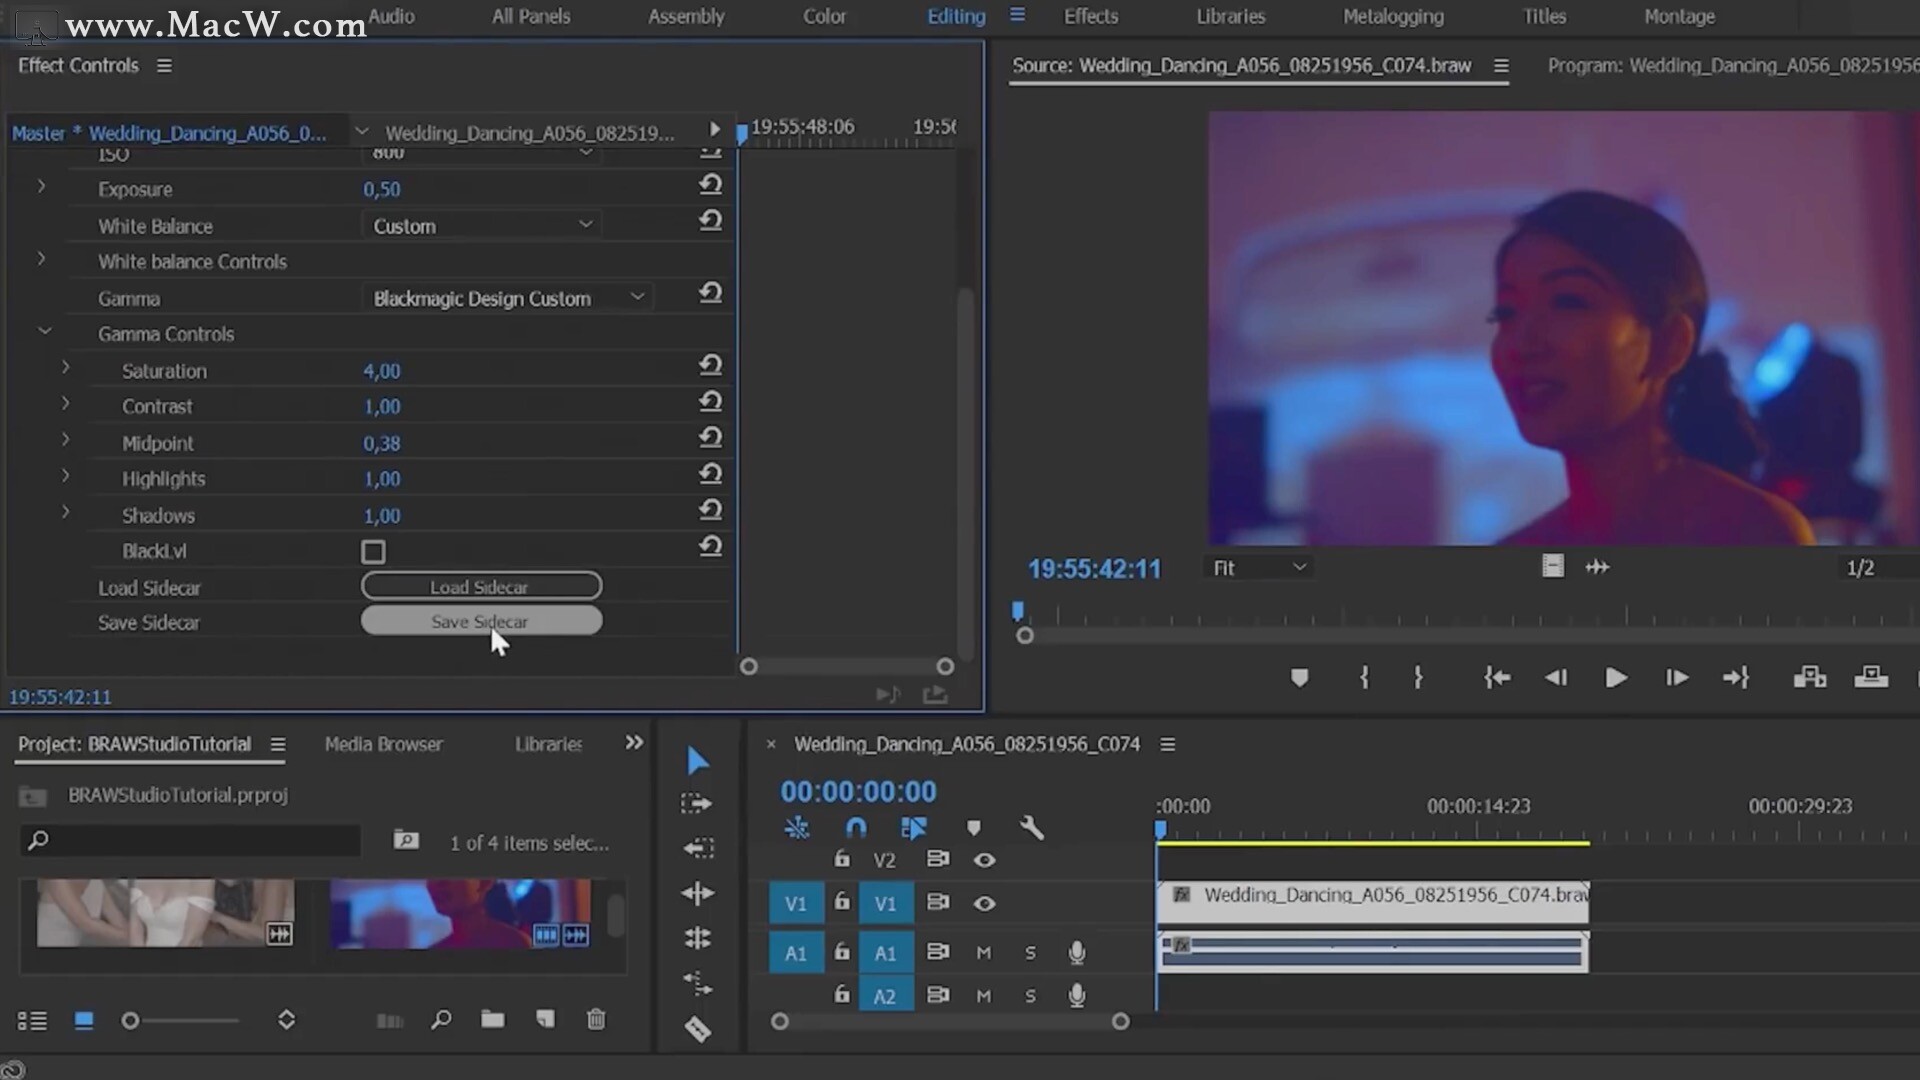Open the White Balance dropdown
This screenshot has height=1080, width=1920.
(x=482, y=226)
